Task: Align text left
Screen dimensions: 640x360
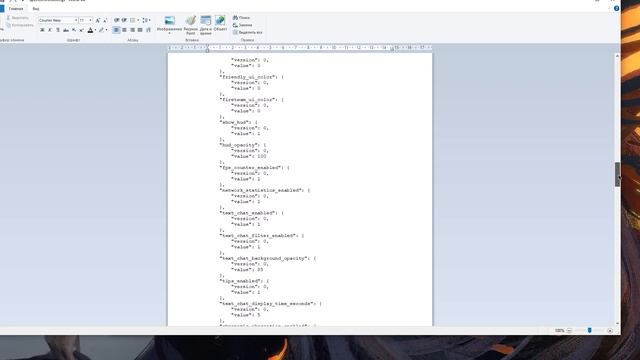Action: click(x=116, y=30)
